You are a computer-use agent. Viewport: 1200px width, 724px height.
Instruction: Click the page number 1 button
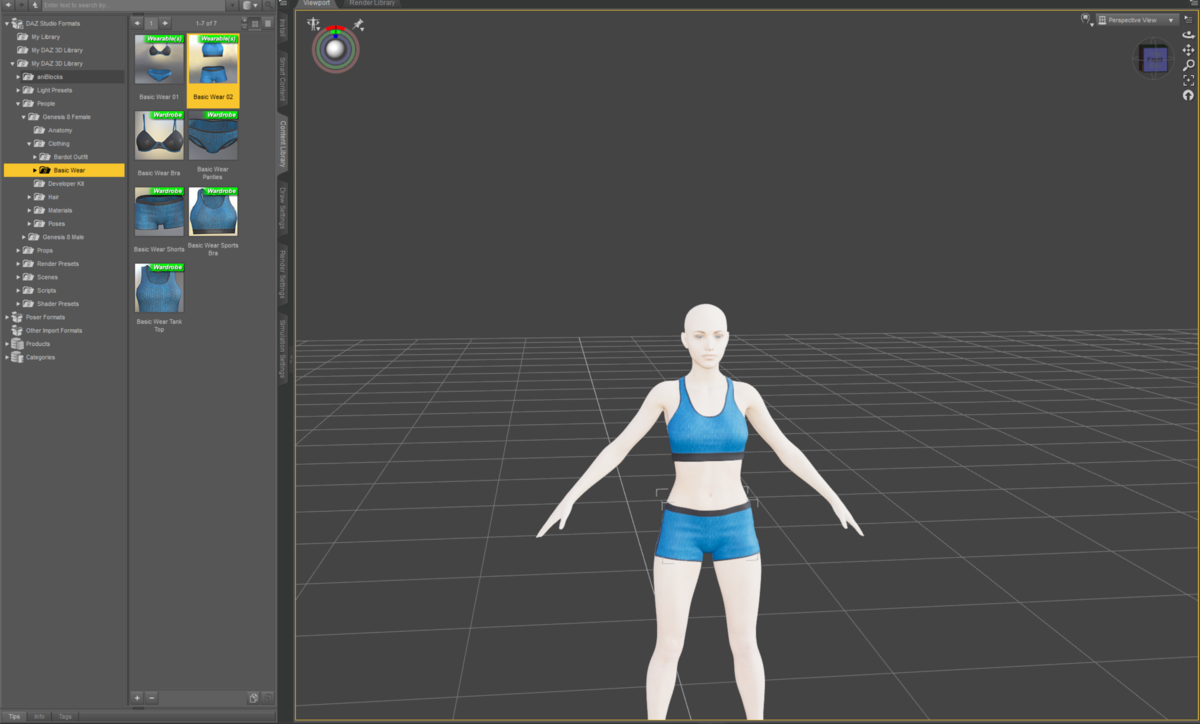[x=151, y=22]
